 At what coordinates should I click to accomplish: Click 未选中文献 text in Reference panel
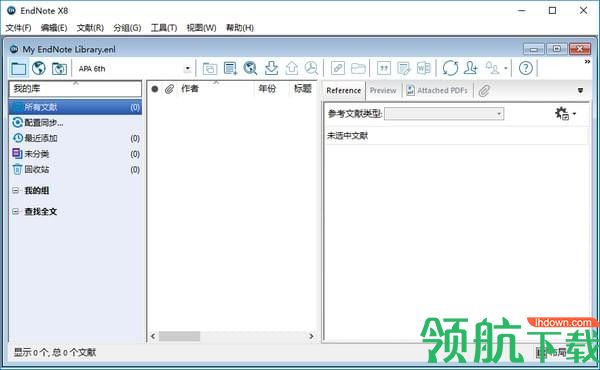[x=347, y=135]
